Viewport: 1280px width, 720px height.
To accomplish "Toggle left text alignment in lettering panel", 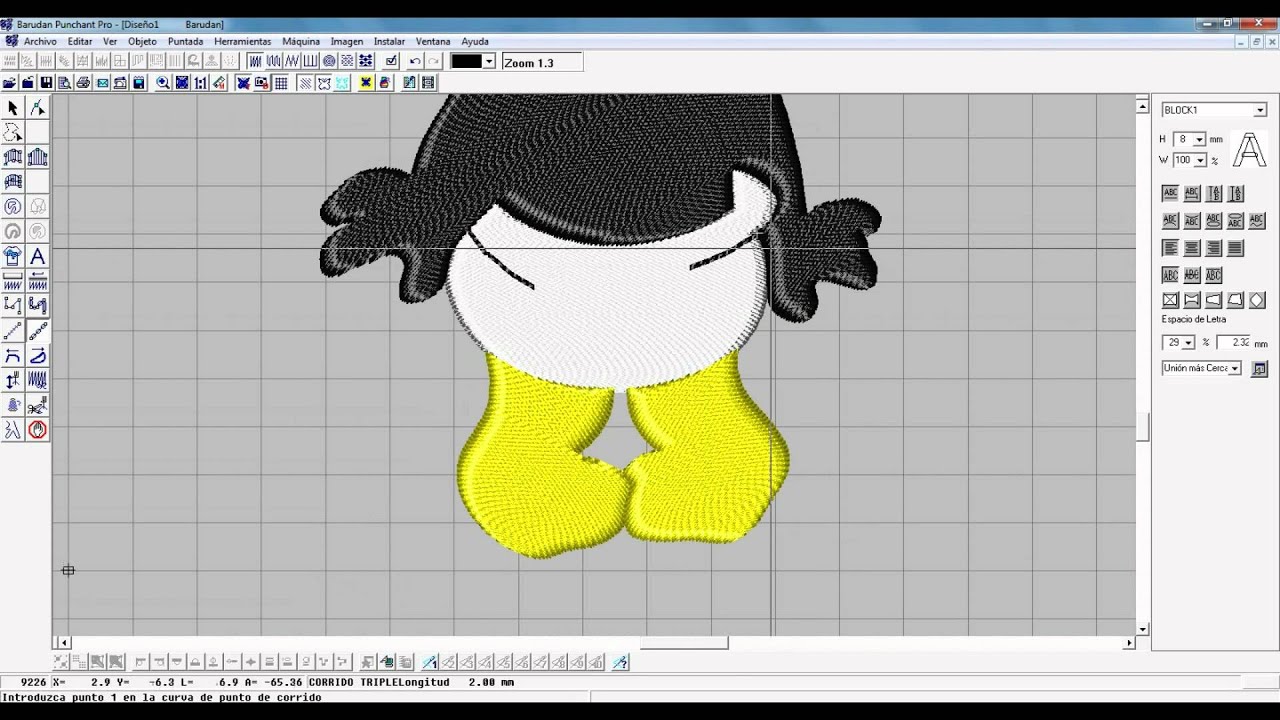I will pyautogui.click(x=1170, y=248).
